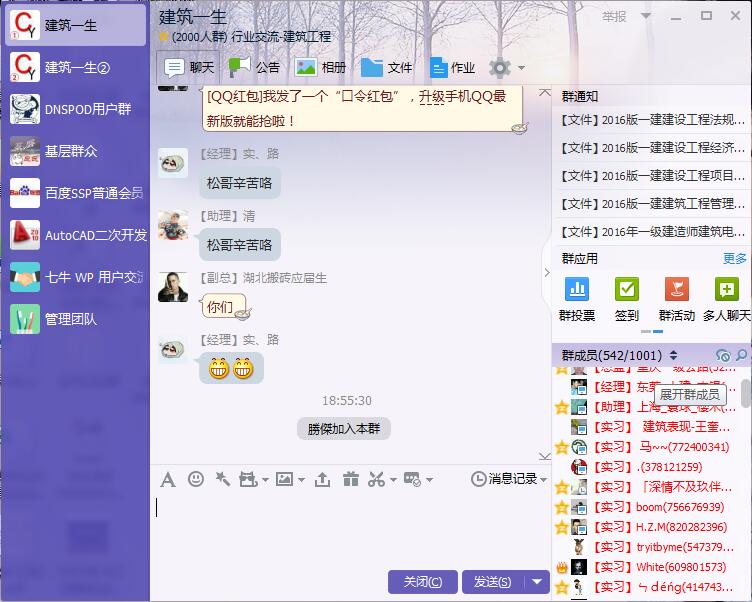Click the chat scroll-up arrow
This screenshot has width=752, height=602.
pyautogui.click(x=544, y=92)
